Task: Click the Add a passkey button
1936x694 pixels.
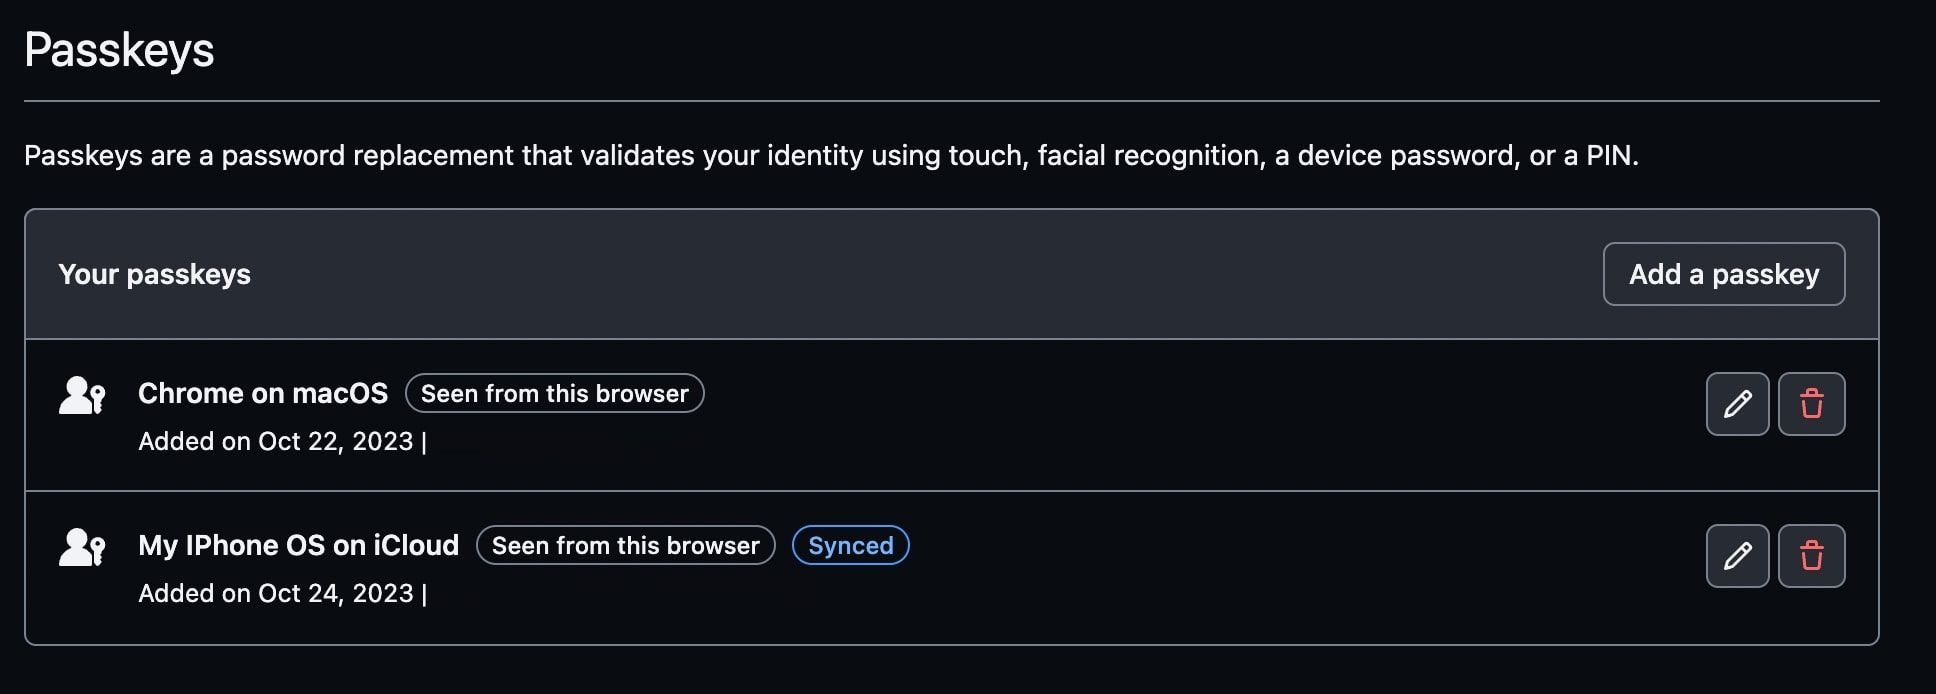Action: (1724, 273)
